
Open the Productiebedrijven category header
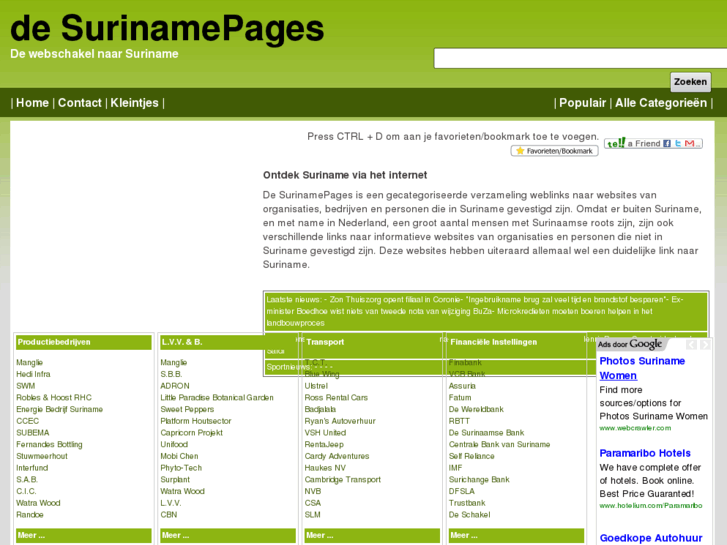tap(83, 342)
